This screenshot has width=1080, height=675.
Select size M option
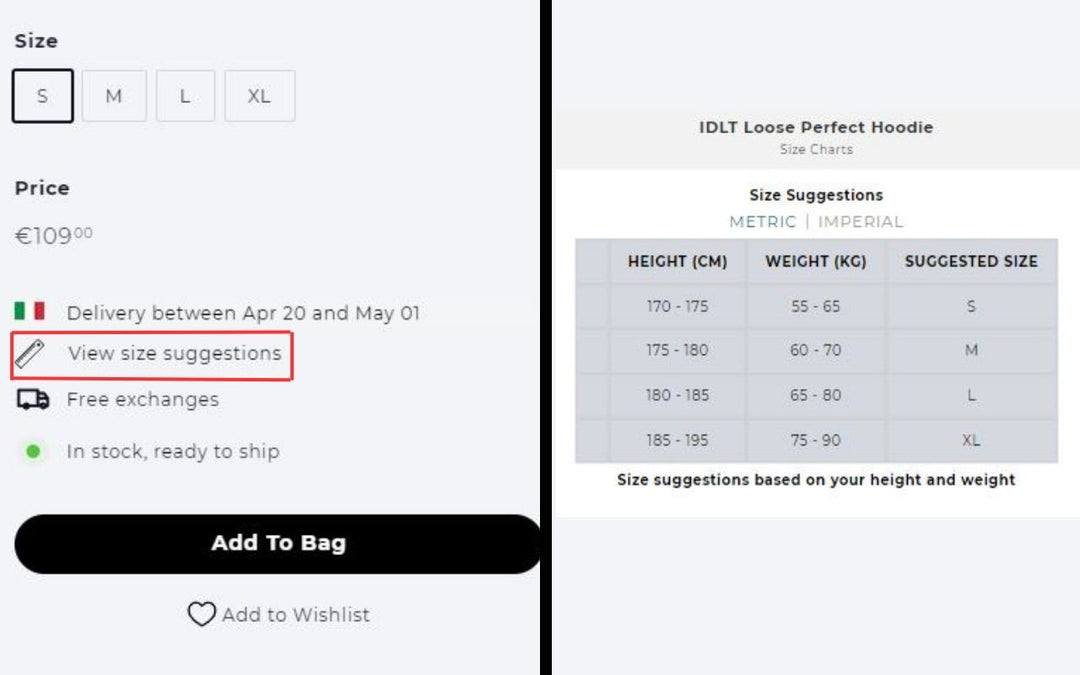[x=114, y=96]
